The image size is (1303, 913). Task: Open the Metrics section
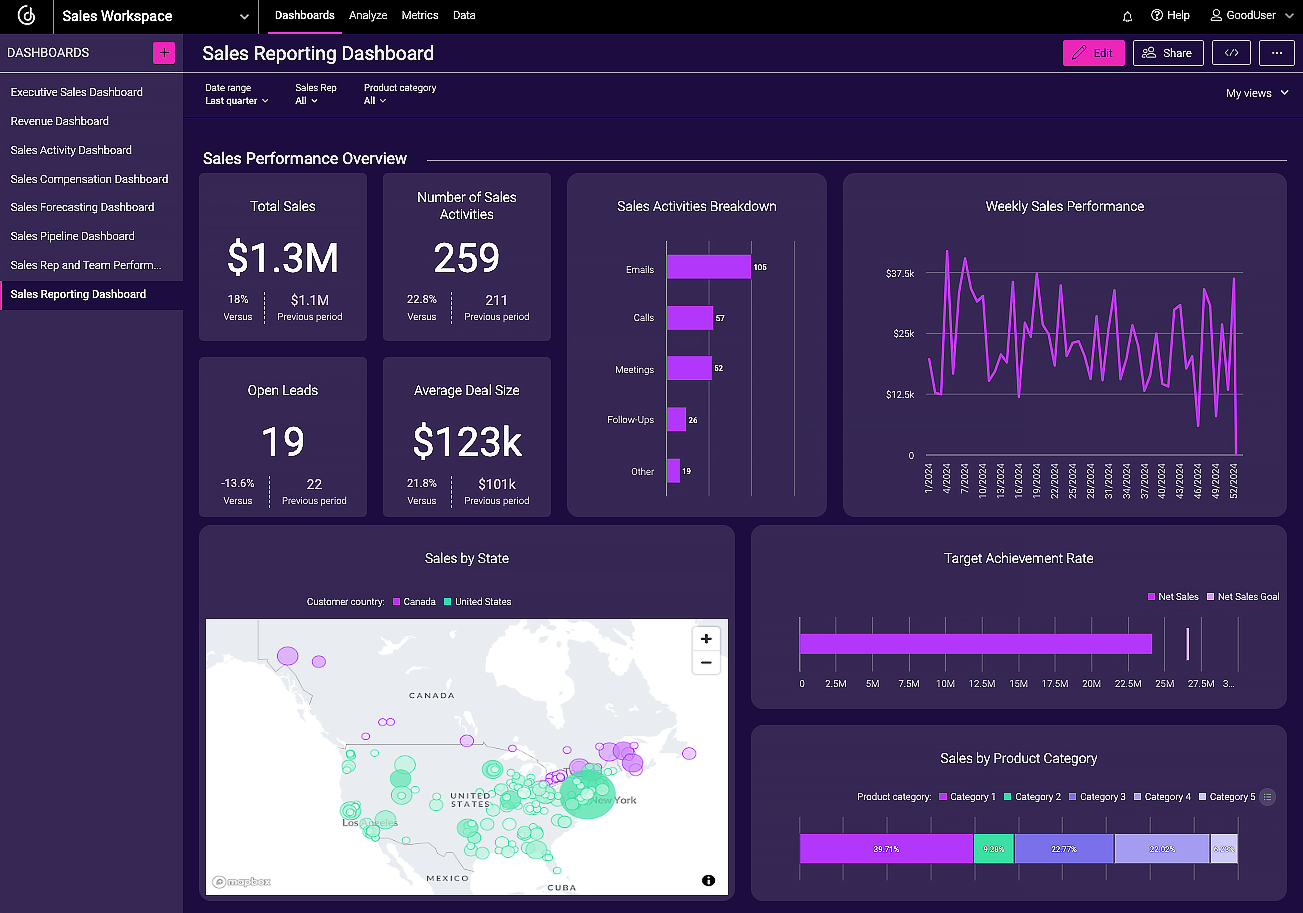[419, 15]
